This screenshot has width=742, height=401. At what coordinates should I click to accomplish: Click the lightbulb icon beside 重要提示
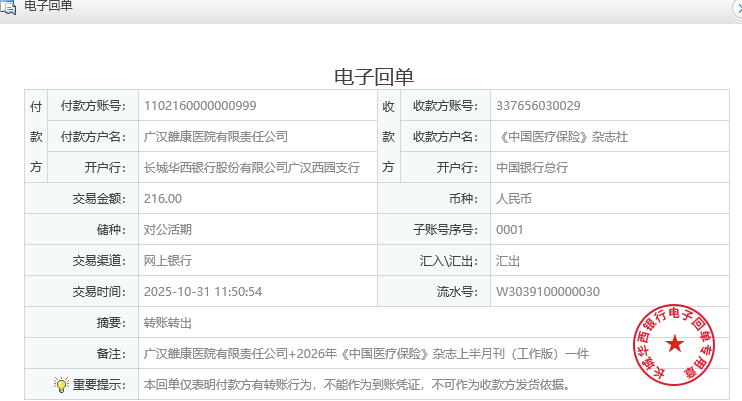[61, 384]
